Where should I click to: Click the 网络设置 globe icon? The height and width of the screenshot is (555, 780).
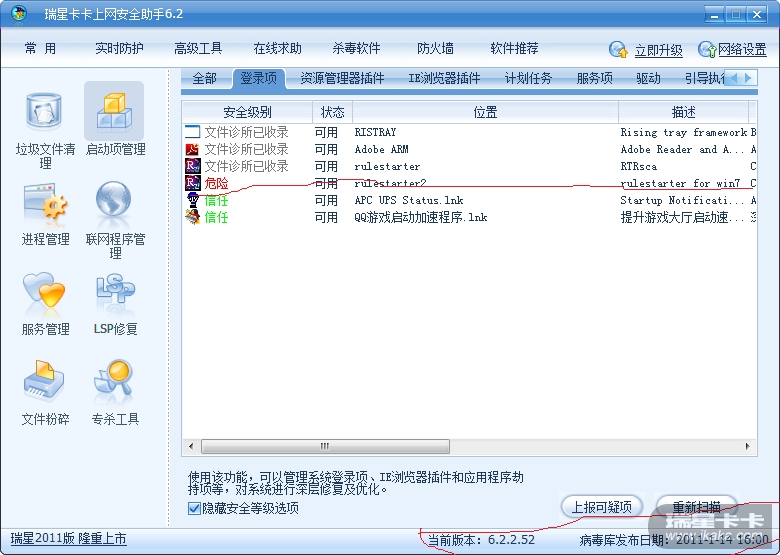pos(707,49)
